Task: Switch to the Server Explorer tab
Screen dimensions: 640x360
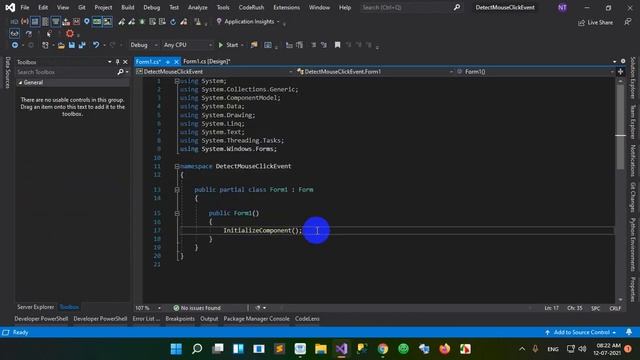Action: pos(36,307)
